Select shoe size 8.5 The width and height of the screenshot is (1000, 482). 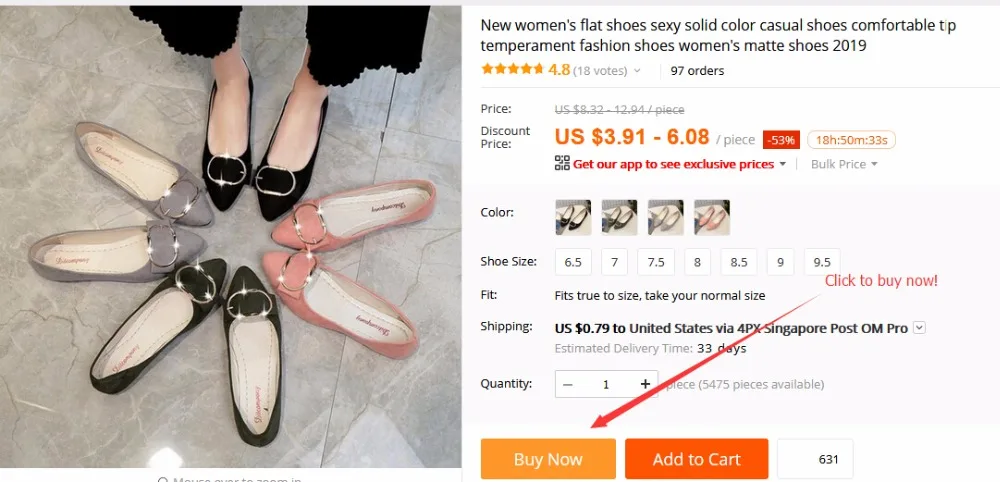click(738, 262)
